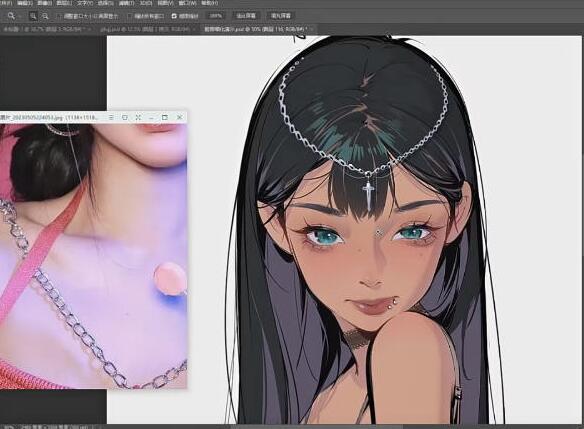The image size is (584, 429).
Task: Switch to the second document tab at 12.5%
Action: pos(147,29)
